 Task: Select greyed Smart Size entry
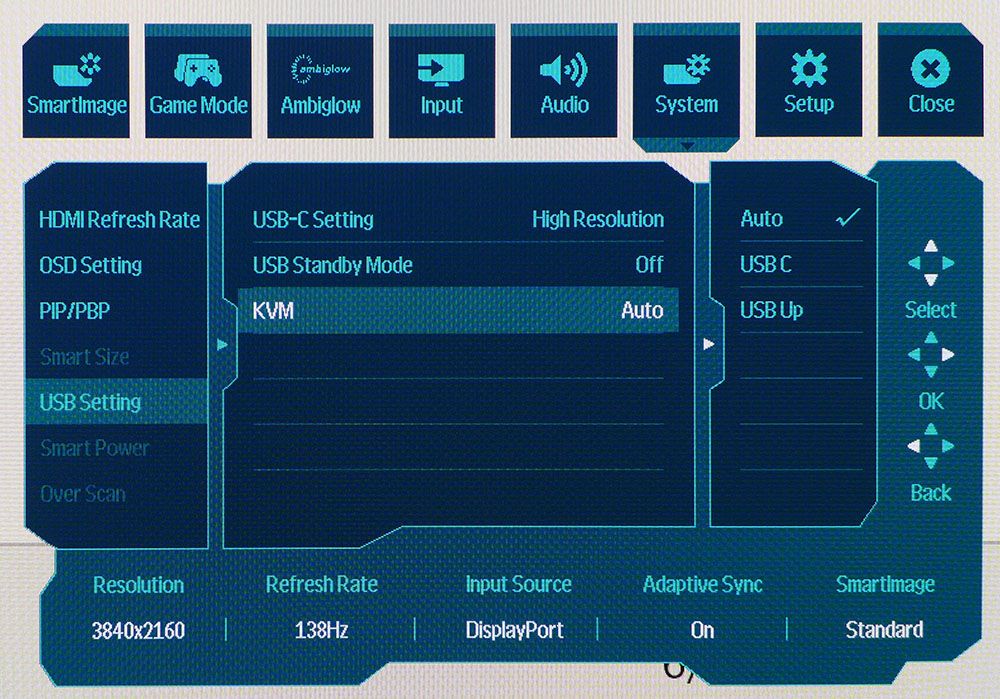tap(85, 357)
